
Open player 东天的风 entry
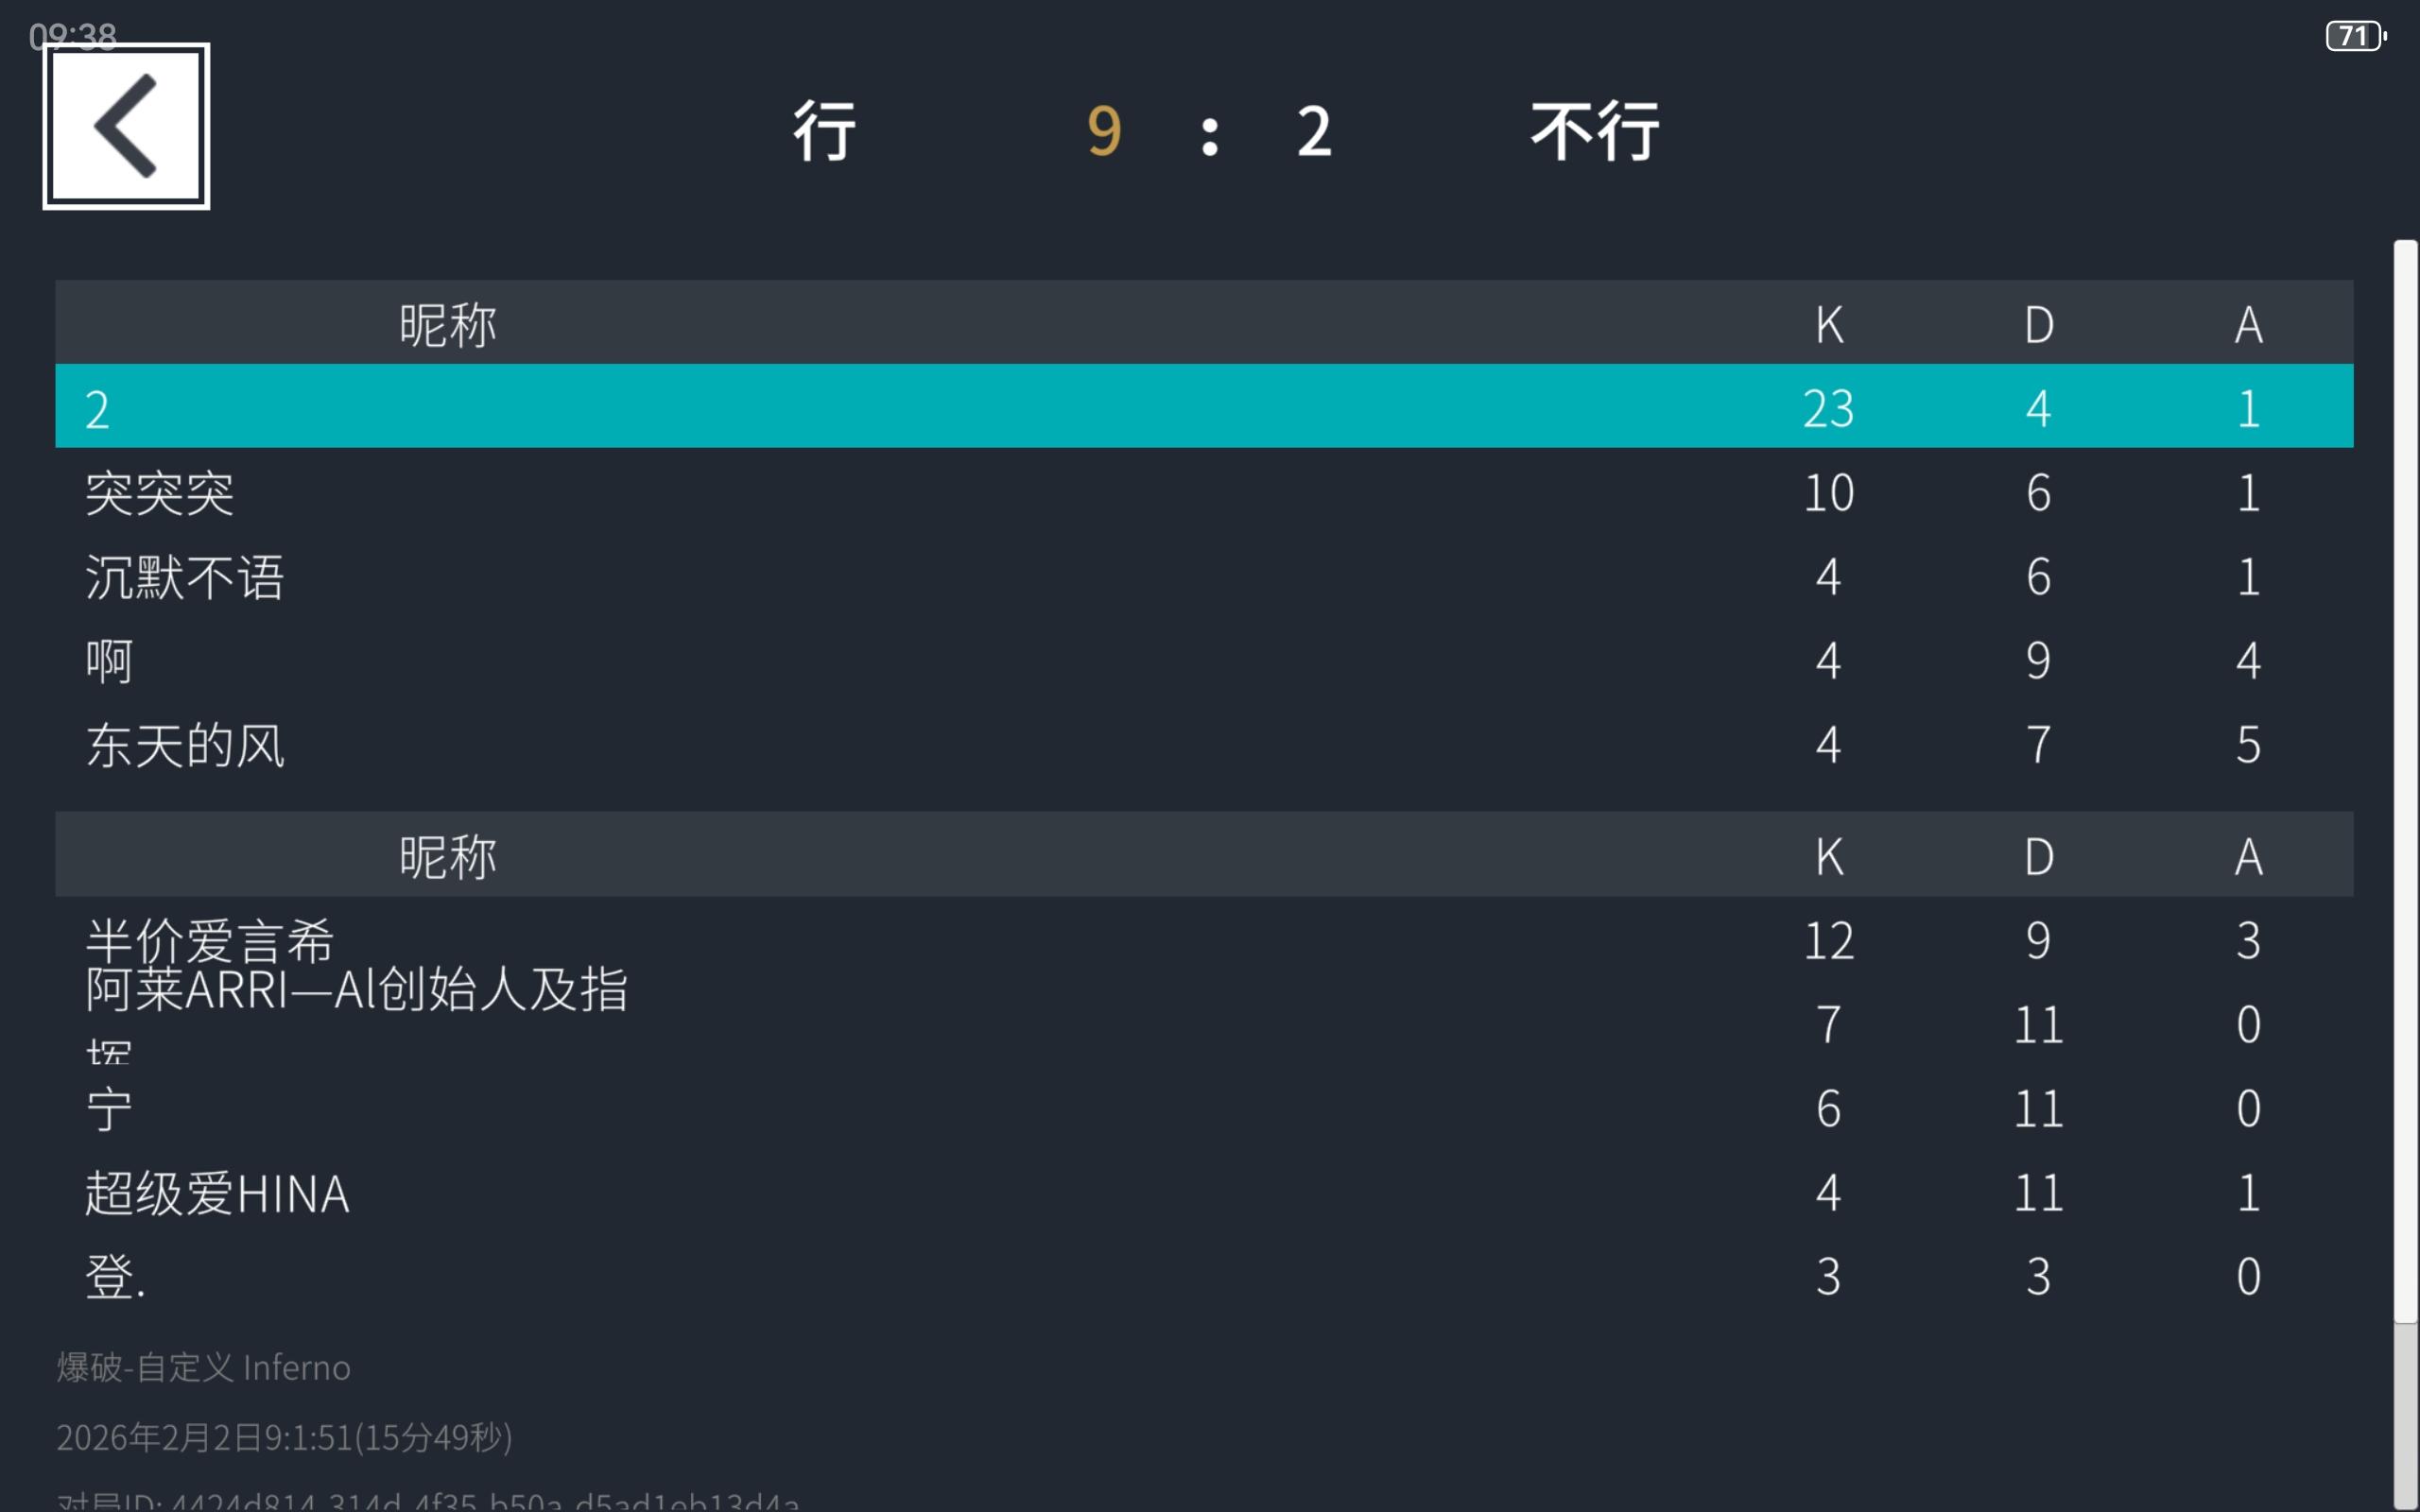click(185, 745)
